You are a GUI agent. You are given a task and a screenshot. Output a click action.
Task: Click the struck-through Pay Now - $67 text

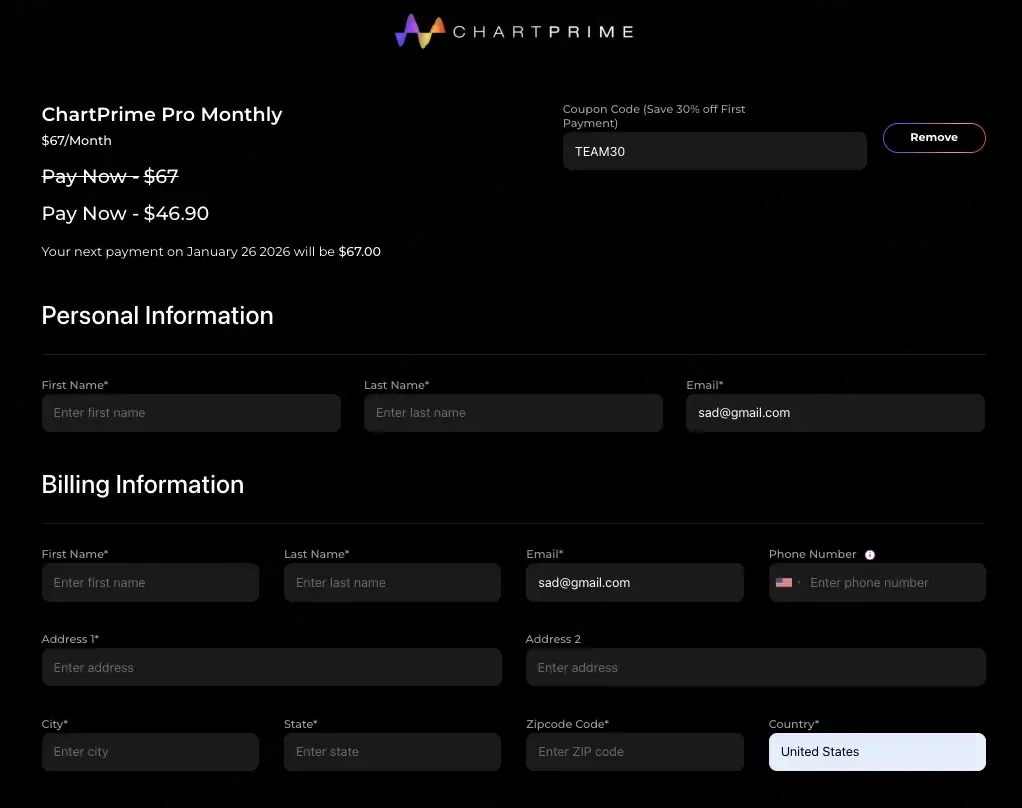tap(110, 177)
